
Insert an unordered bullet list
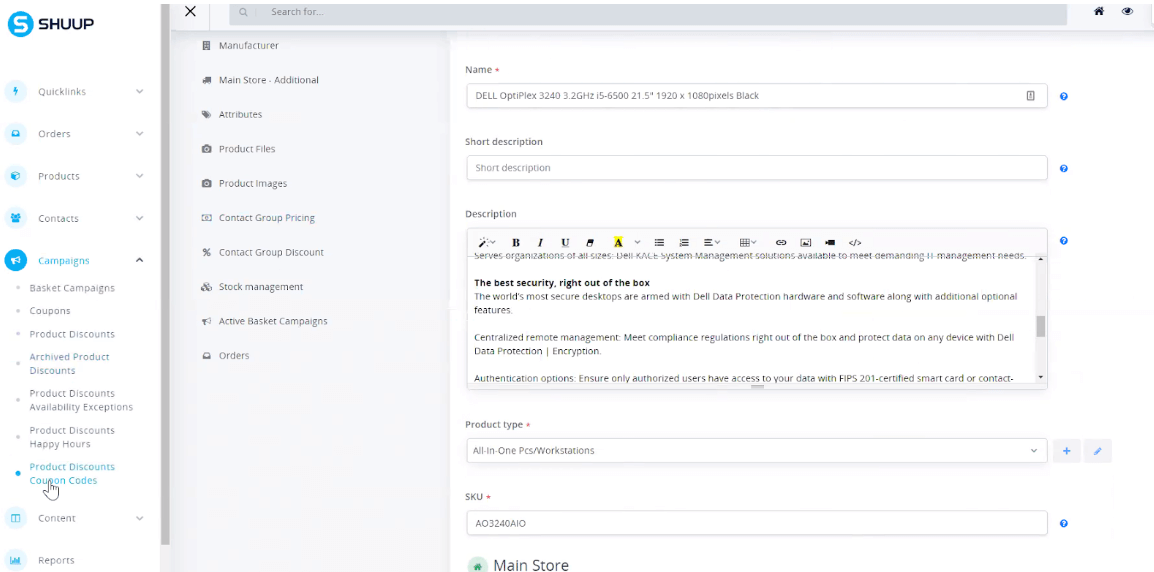coord(659,242)
